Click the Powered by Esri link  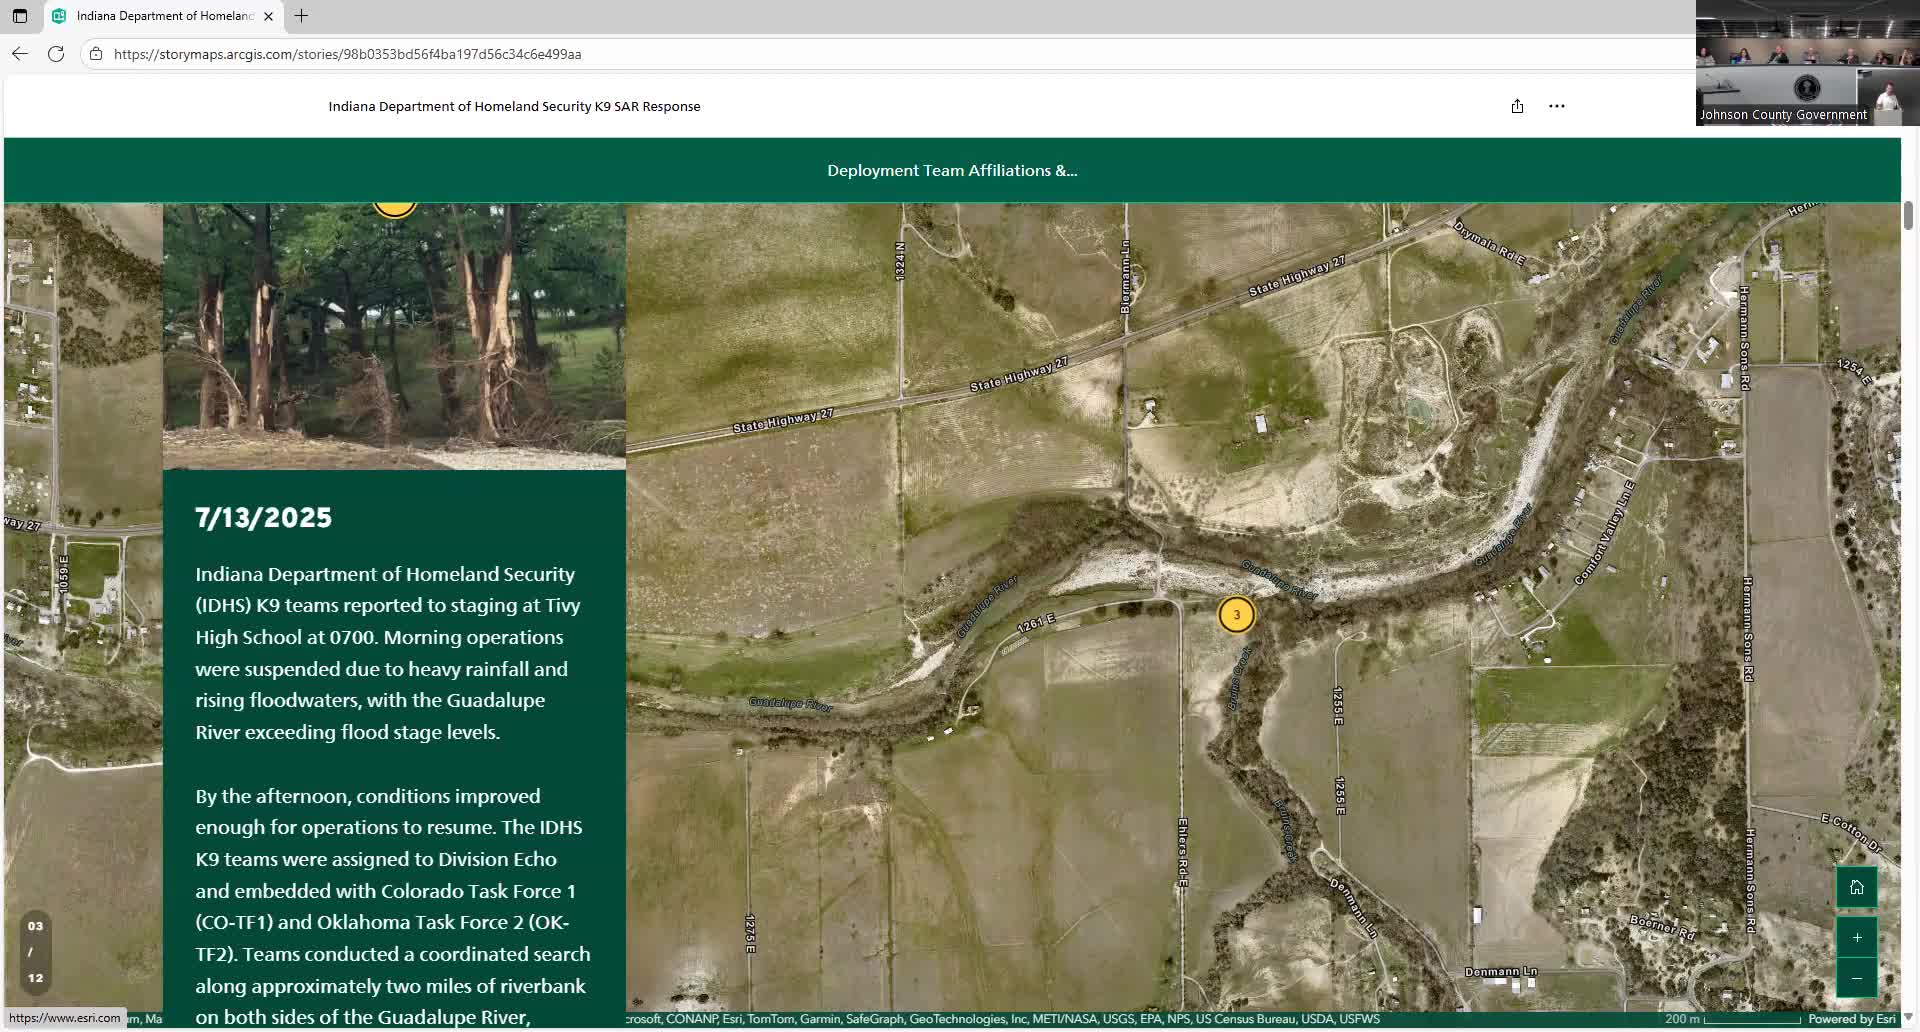(x=1851, y=1019)
